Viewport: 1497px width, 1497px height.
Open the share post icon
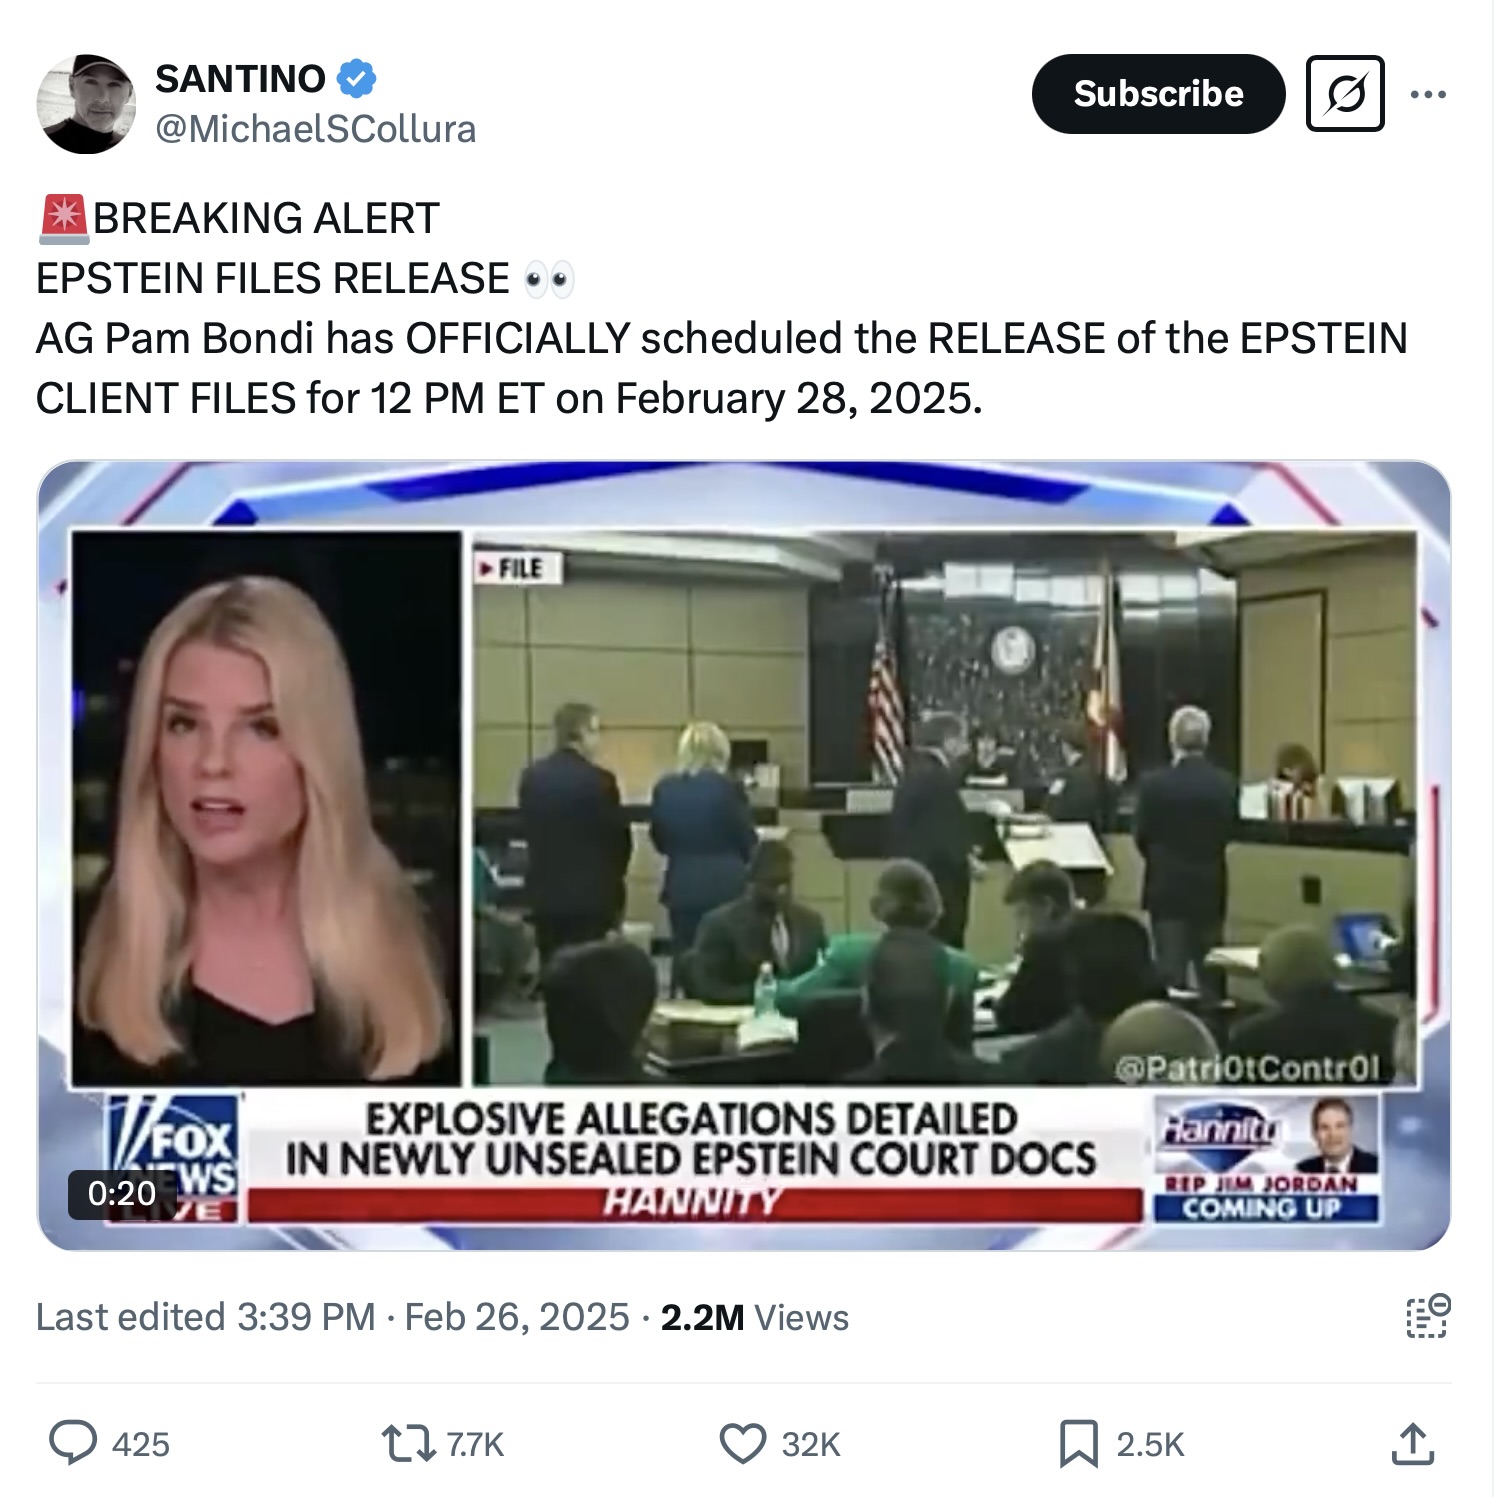click(x=1412, y=1443)
